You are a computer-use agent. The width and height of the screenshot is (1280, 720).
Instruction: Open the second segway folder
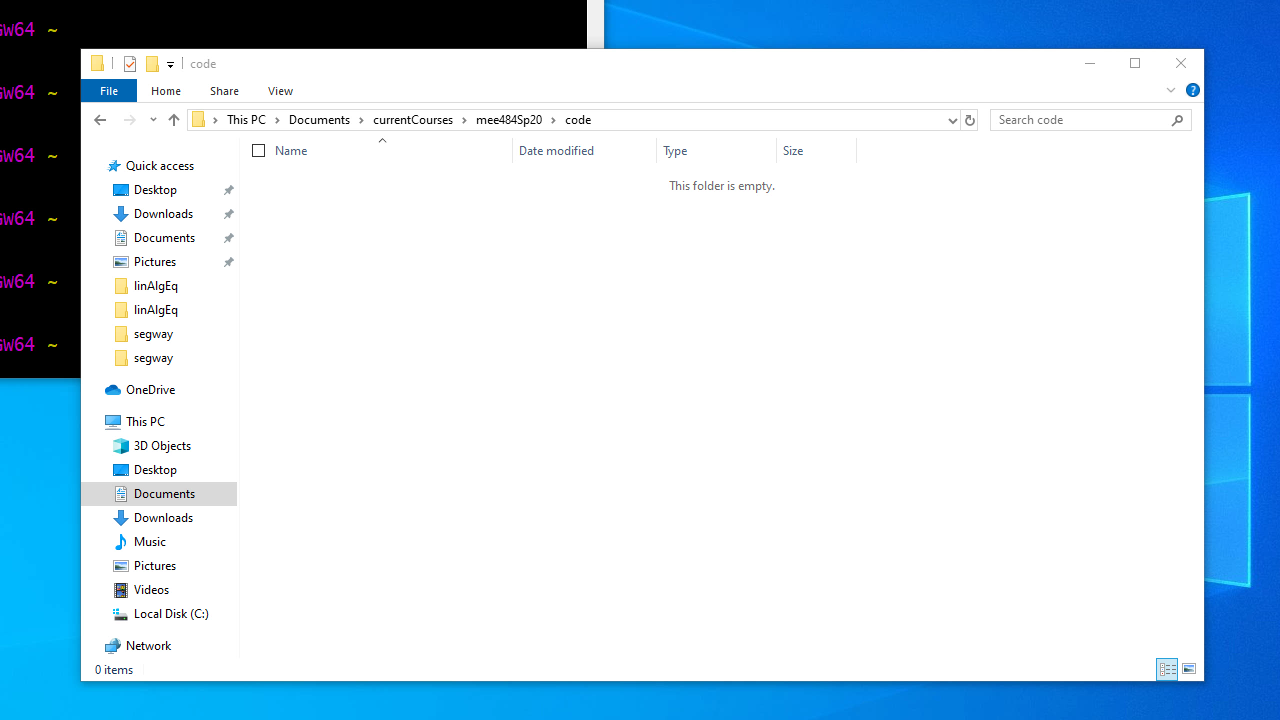click(x=153, y=358)
